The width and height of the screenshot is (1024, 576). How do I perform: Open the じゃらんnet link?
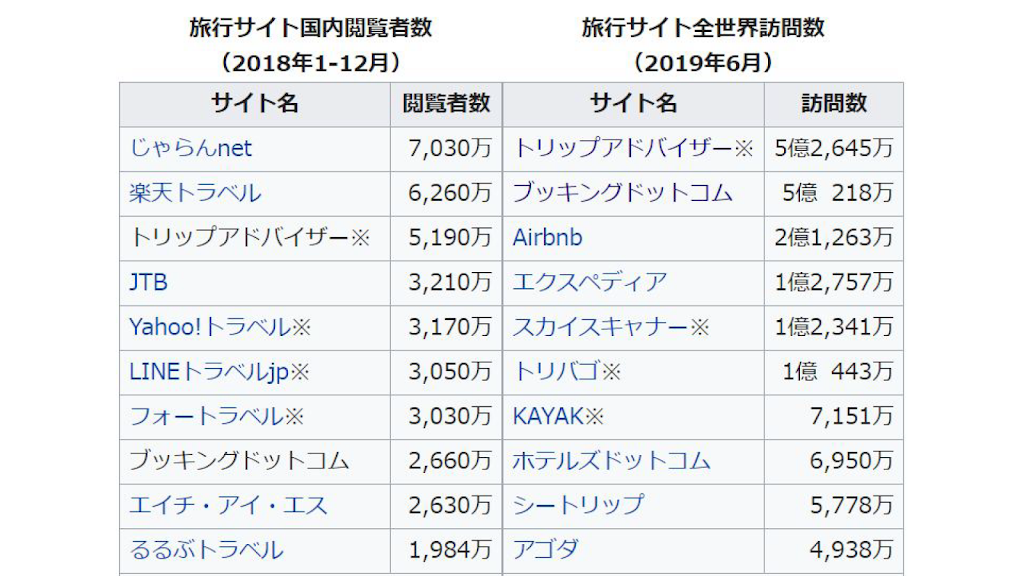point(190,149)
